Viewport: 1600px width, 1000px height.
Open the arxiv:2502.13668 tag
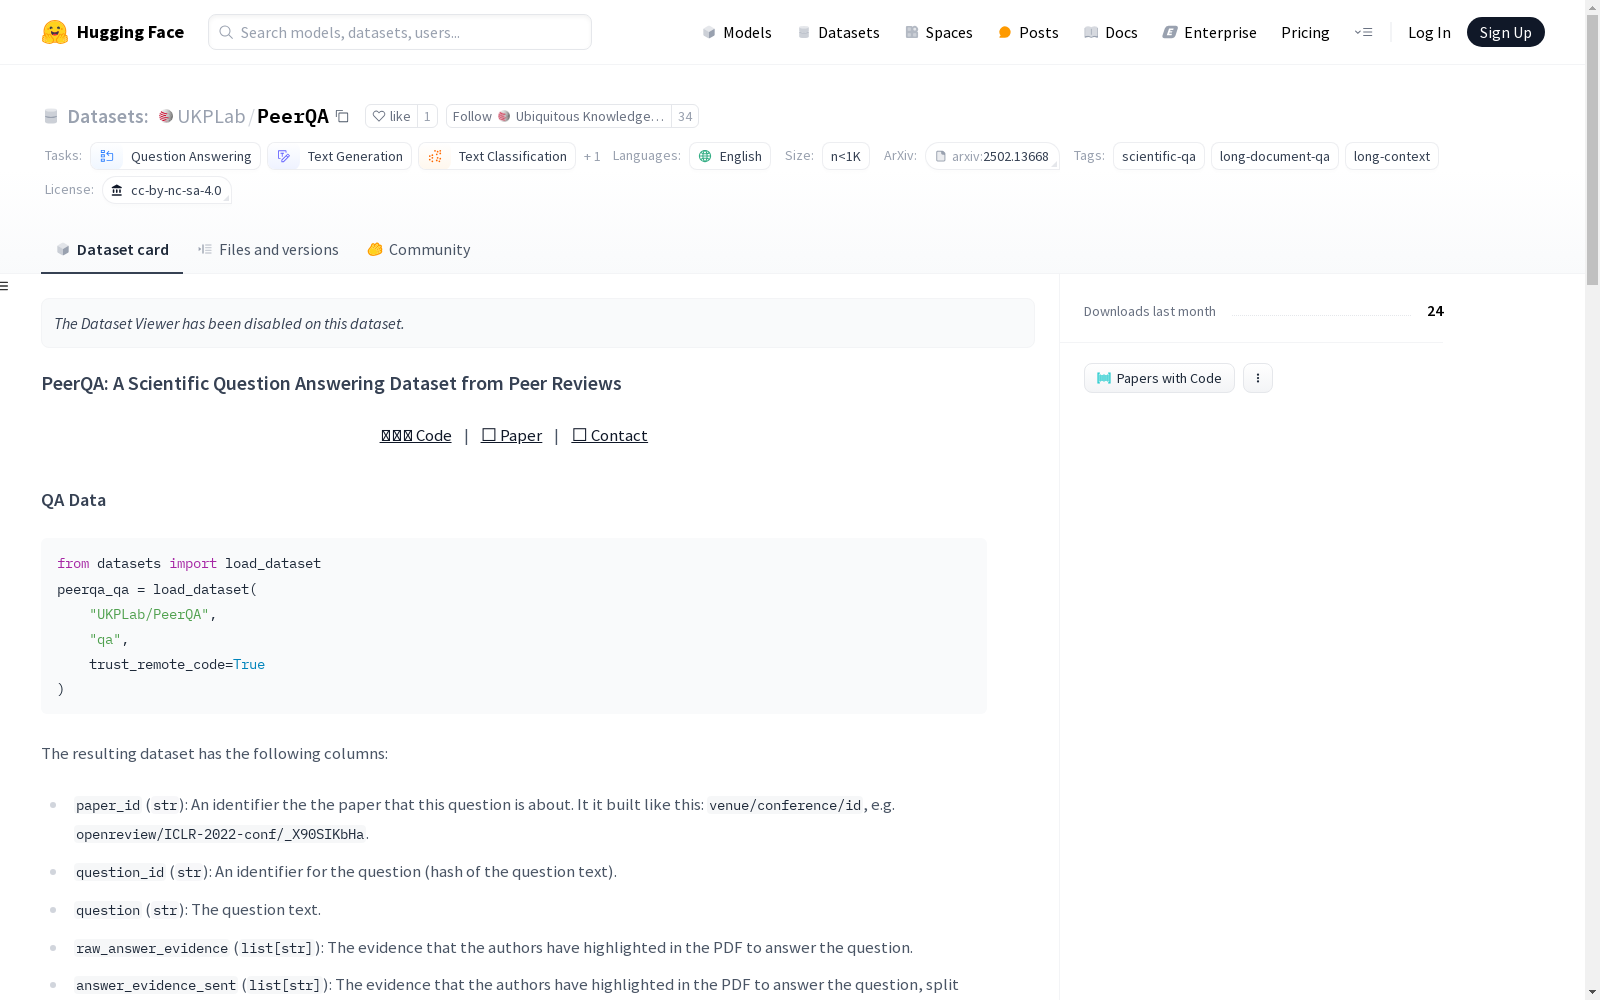click(x=992, y=156)
